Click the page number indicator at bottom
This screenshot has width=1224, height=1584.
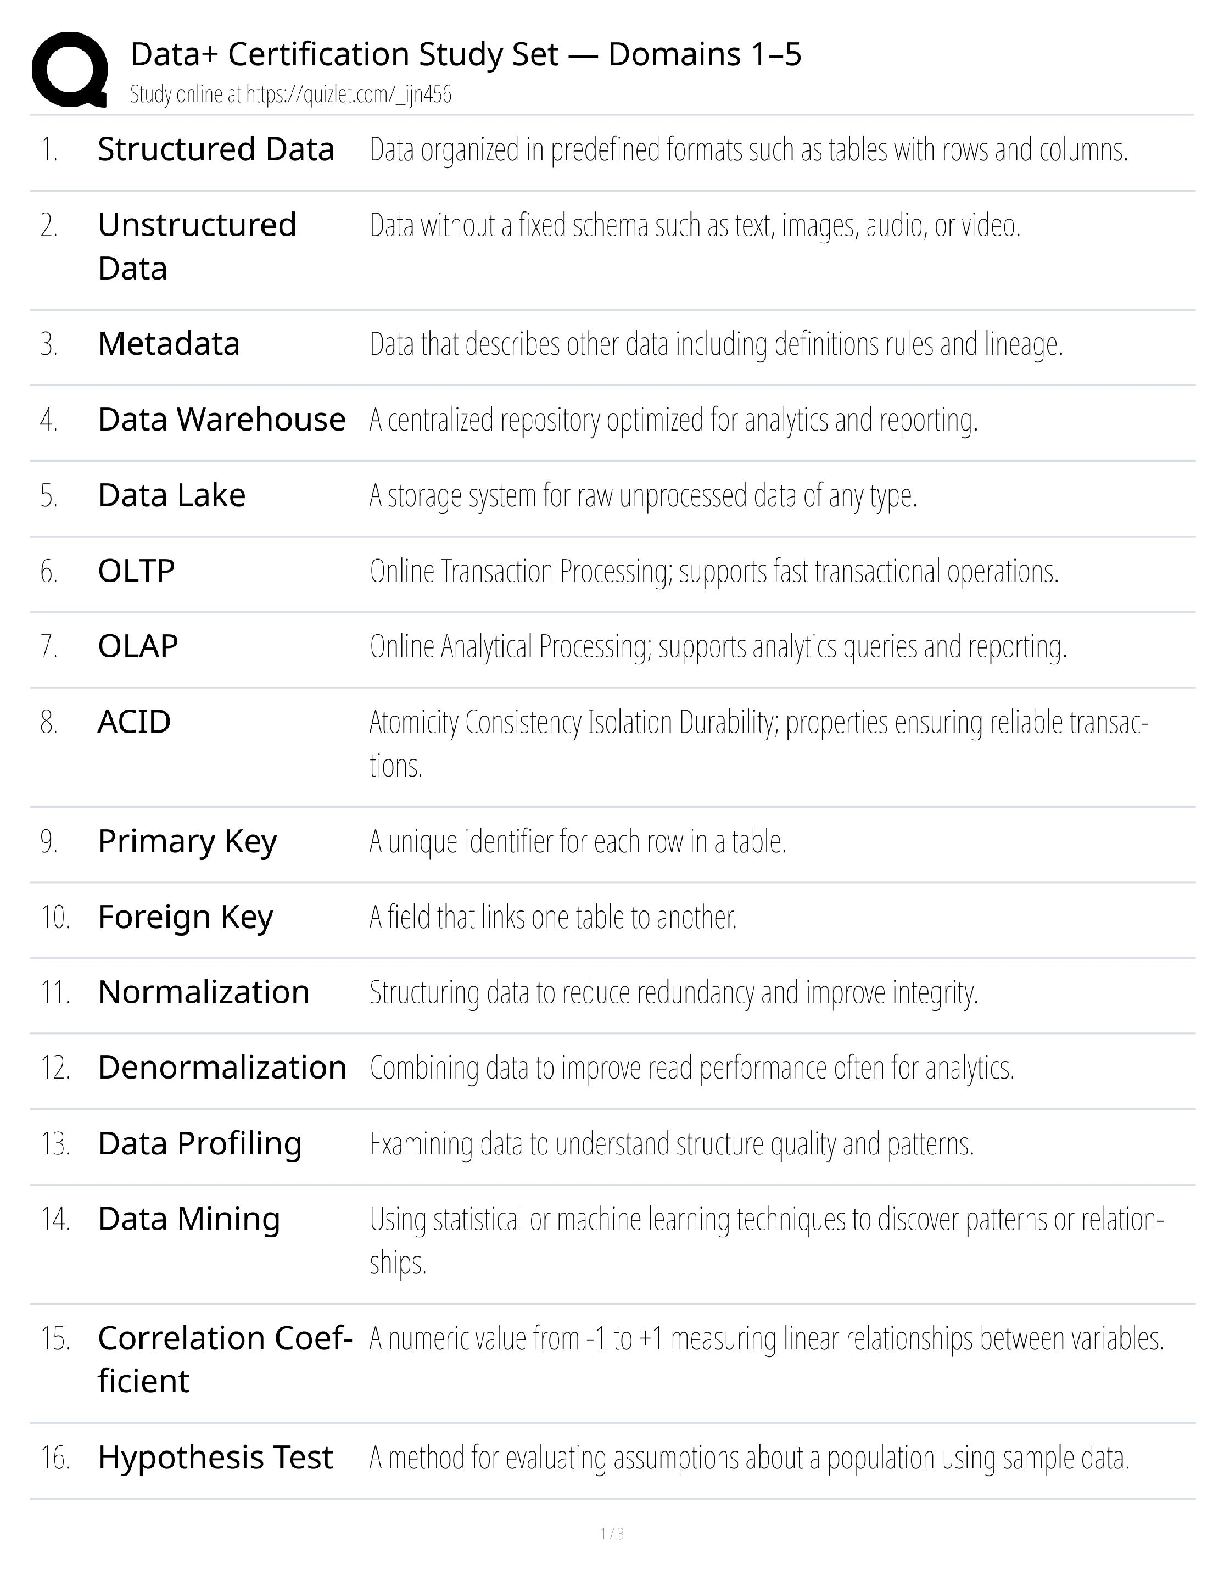pos(612,1534)
